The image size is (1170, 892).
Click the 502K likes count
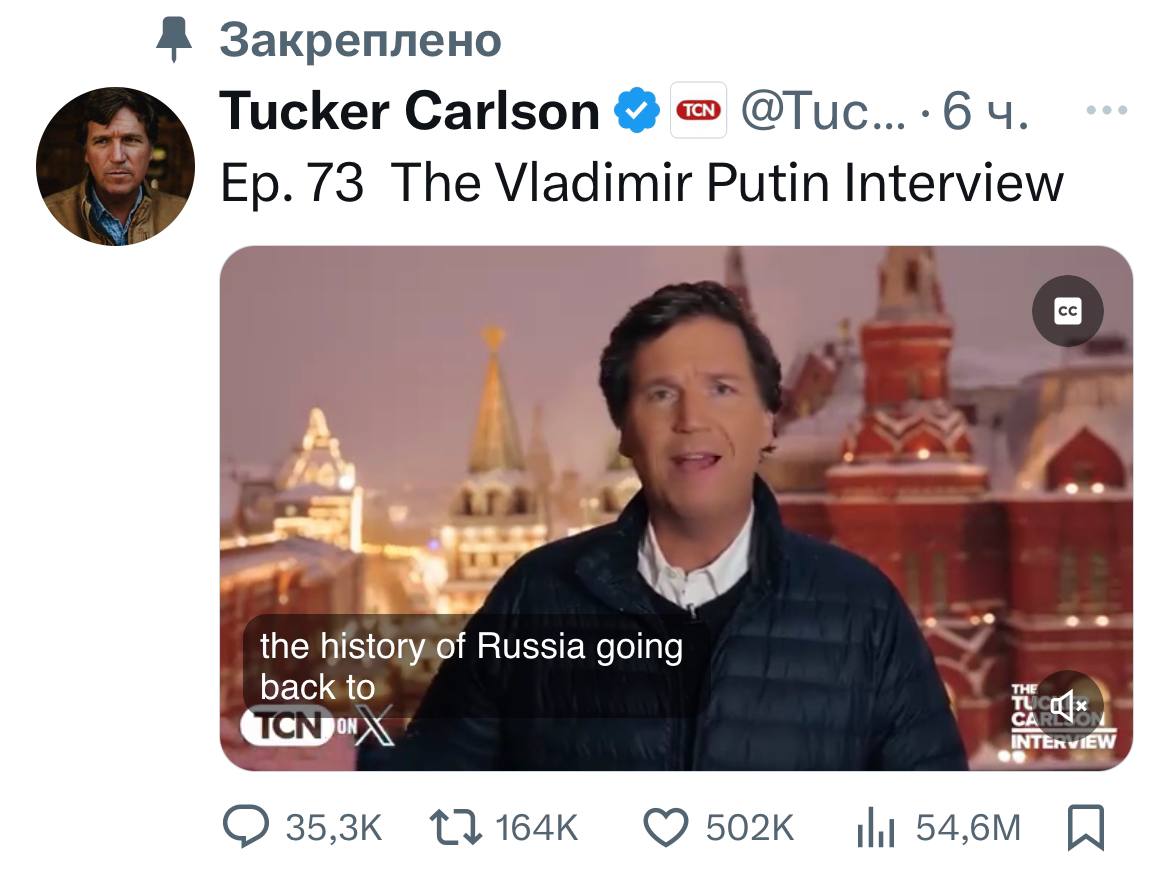(749, 828)
